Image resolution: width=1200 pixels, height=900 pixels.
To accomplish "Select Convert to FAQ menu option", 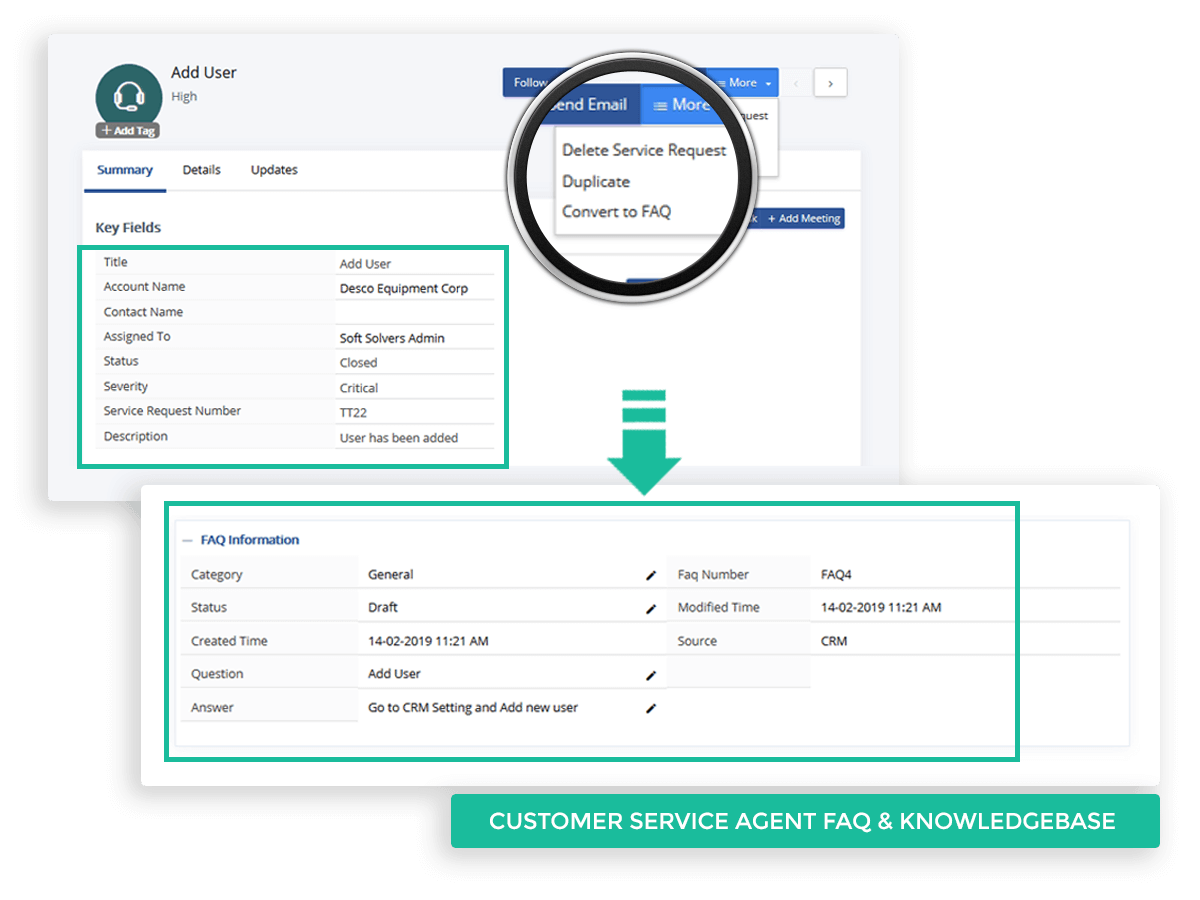I will click(x=616, y=212).
